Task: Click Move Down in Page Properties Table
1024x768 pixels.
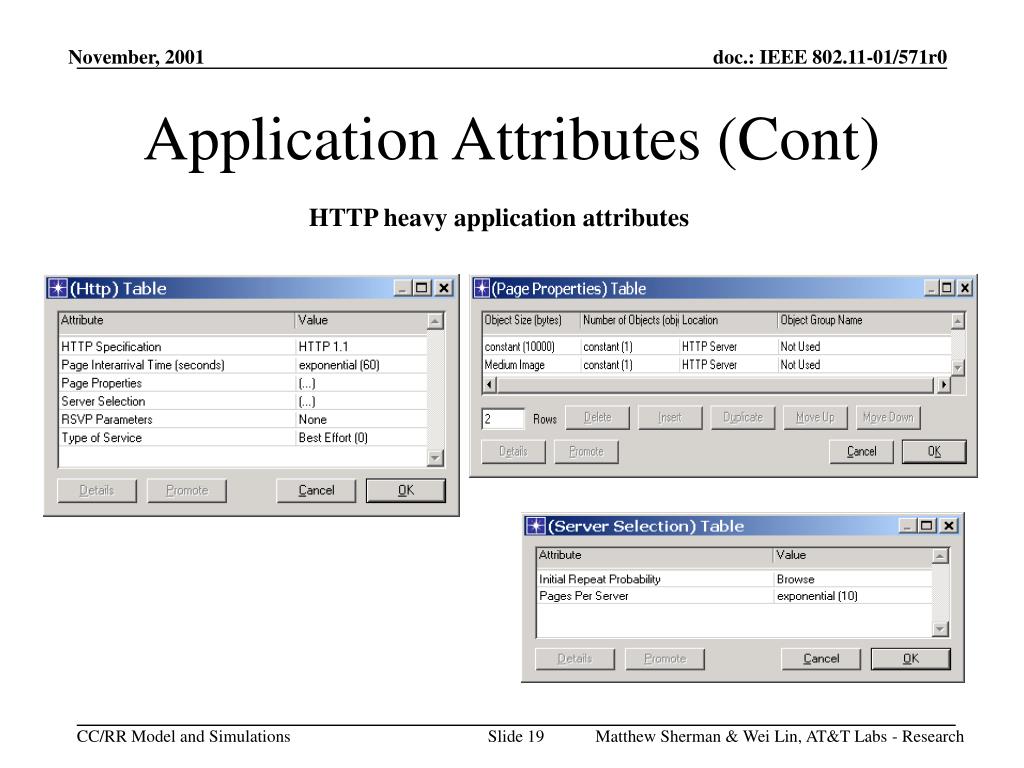Action: 888,417
